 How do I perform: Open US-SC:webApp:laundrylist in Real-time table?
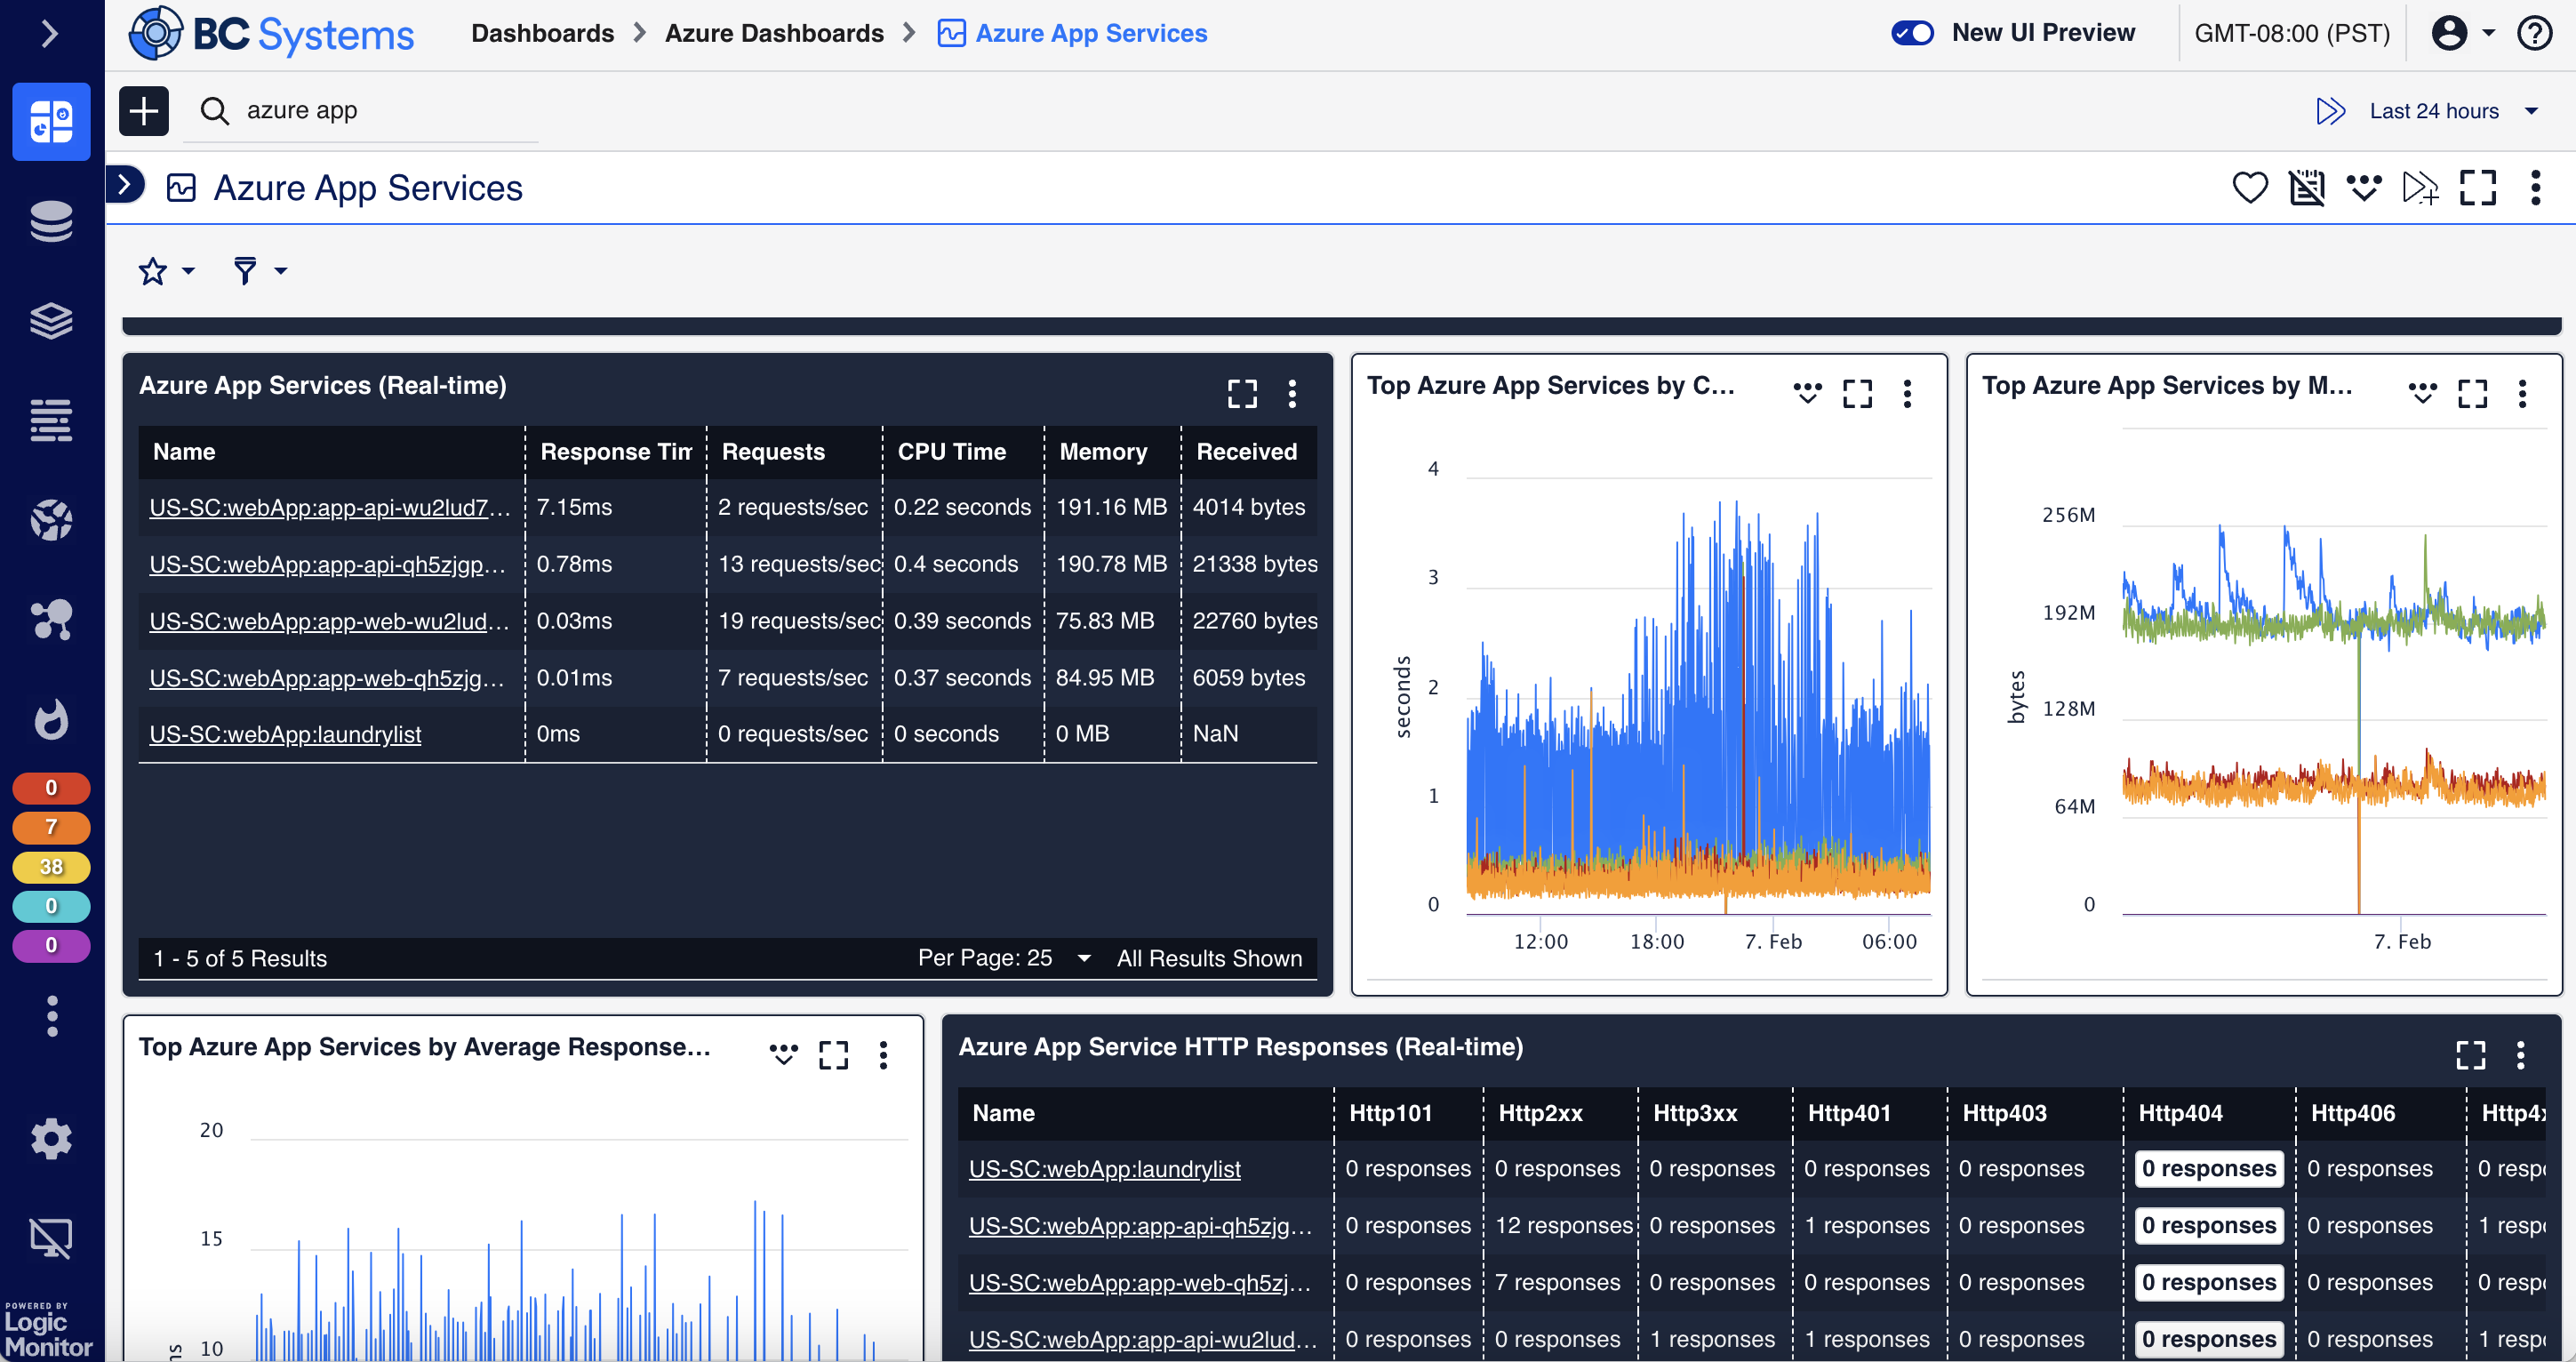coord(285,734)
